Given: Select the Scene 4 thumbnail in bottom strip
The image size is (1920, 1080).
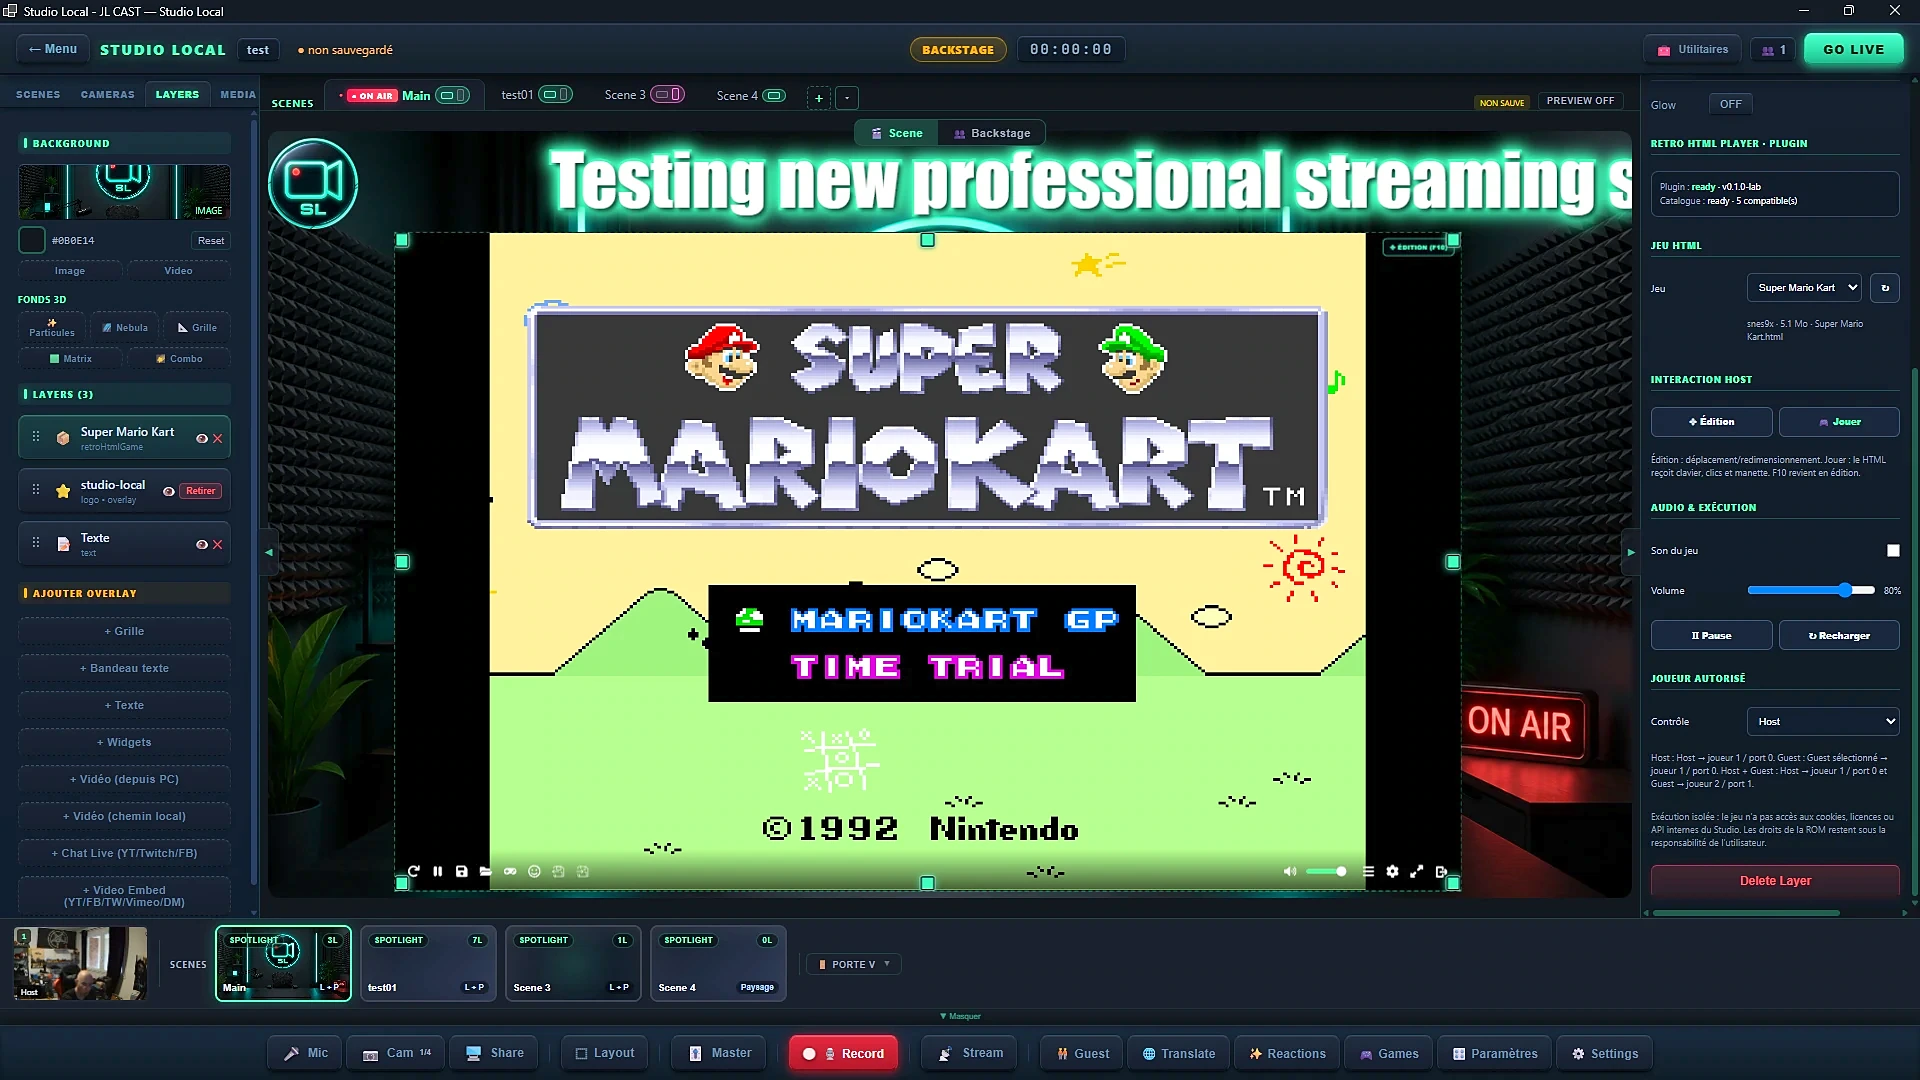Looking at the screenshot, I should pos(718,964).
